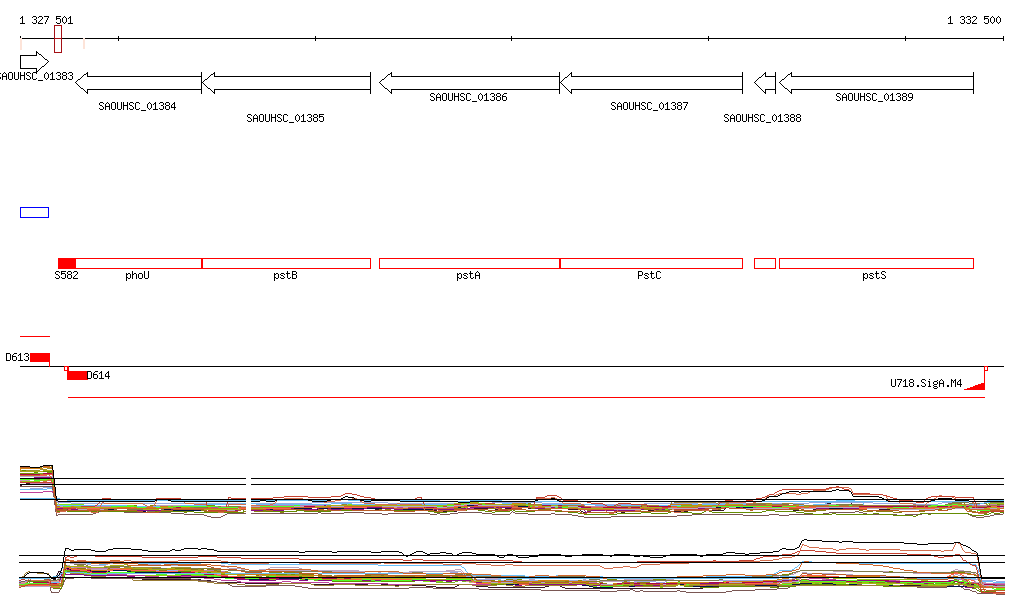Click the pstB label text
1024x611 pixels.
point(285,275)
